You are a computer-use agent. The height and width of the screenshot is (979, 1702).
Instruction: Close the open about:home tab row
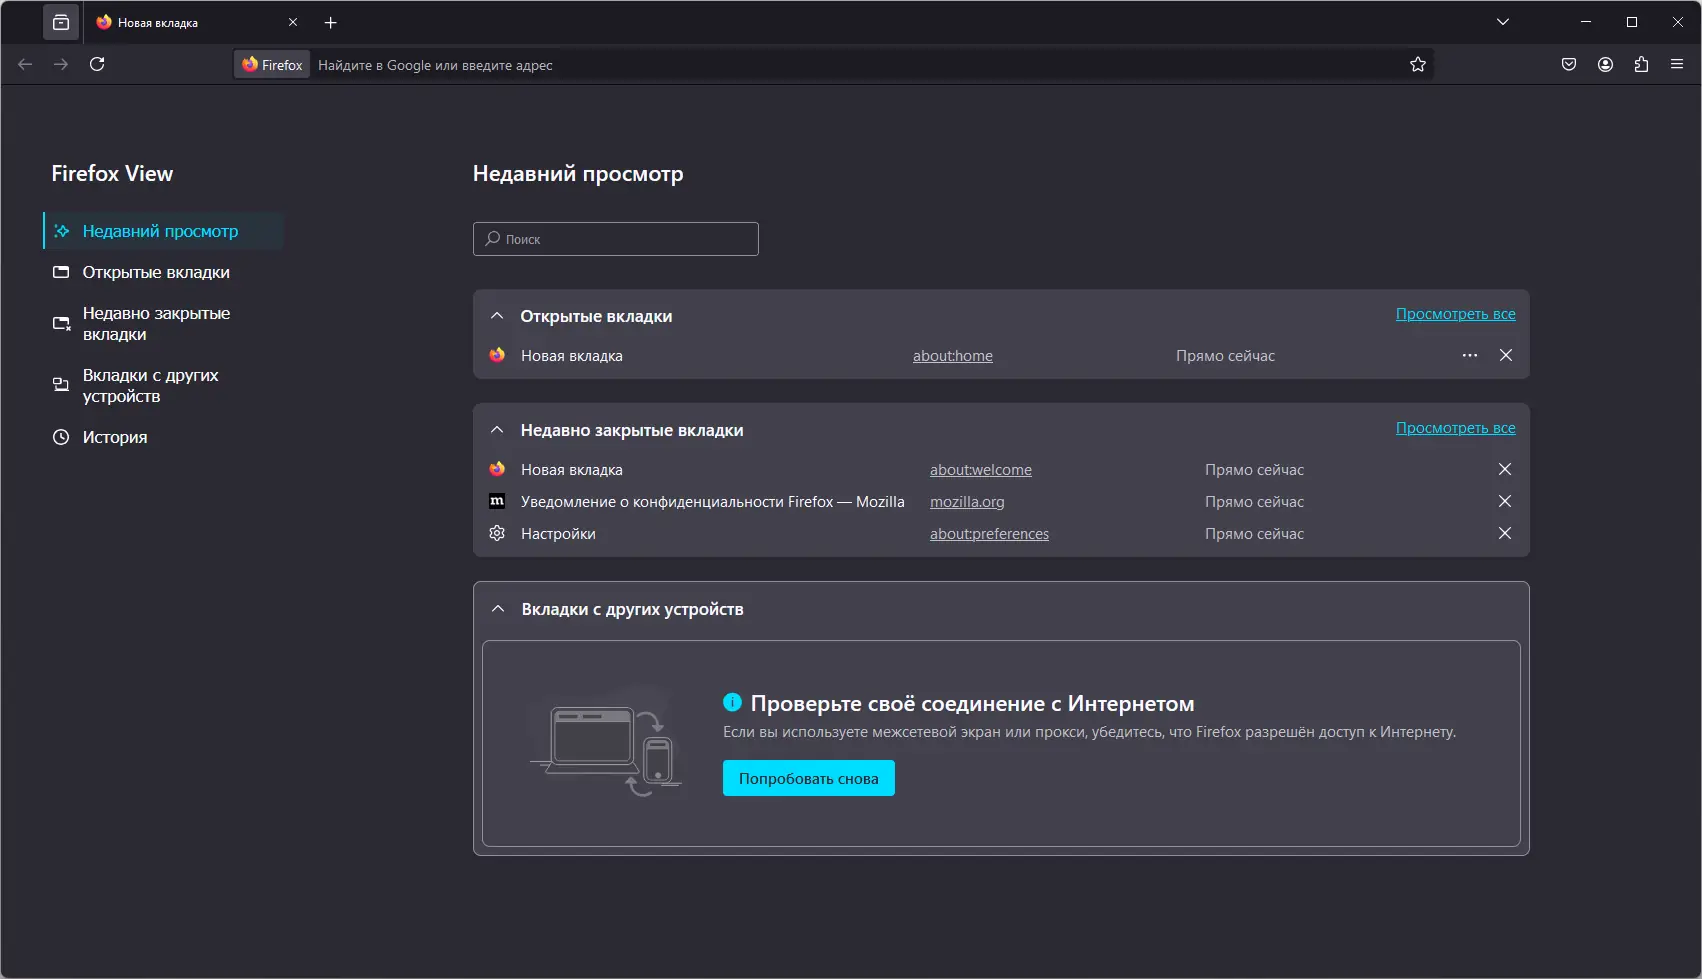pyautogui.click(x=1505, y=355)
